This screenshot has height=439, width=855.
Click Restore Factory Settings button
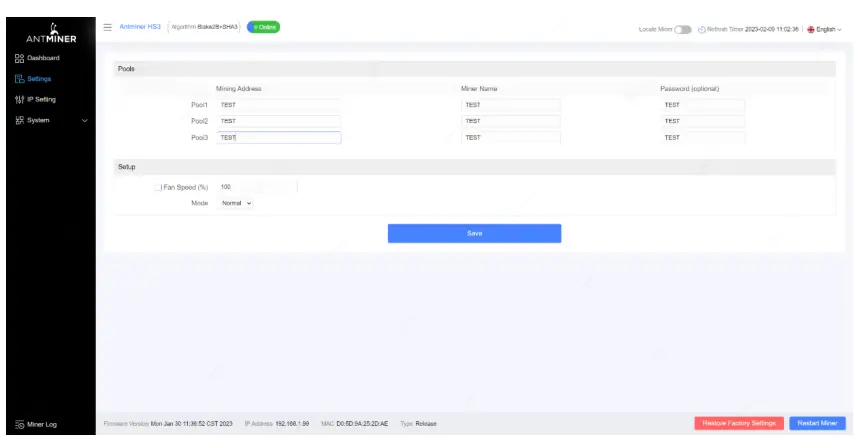coord(739,423)
